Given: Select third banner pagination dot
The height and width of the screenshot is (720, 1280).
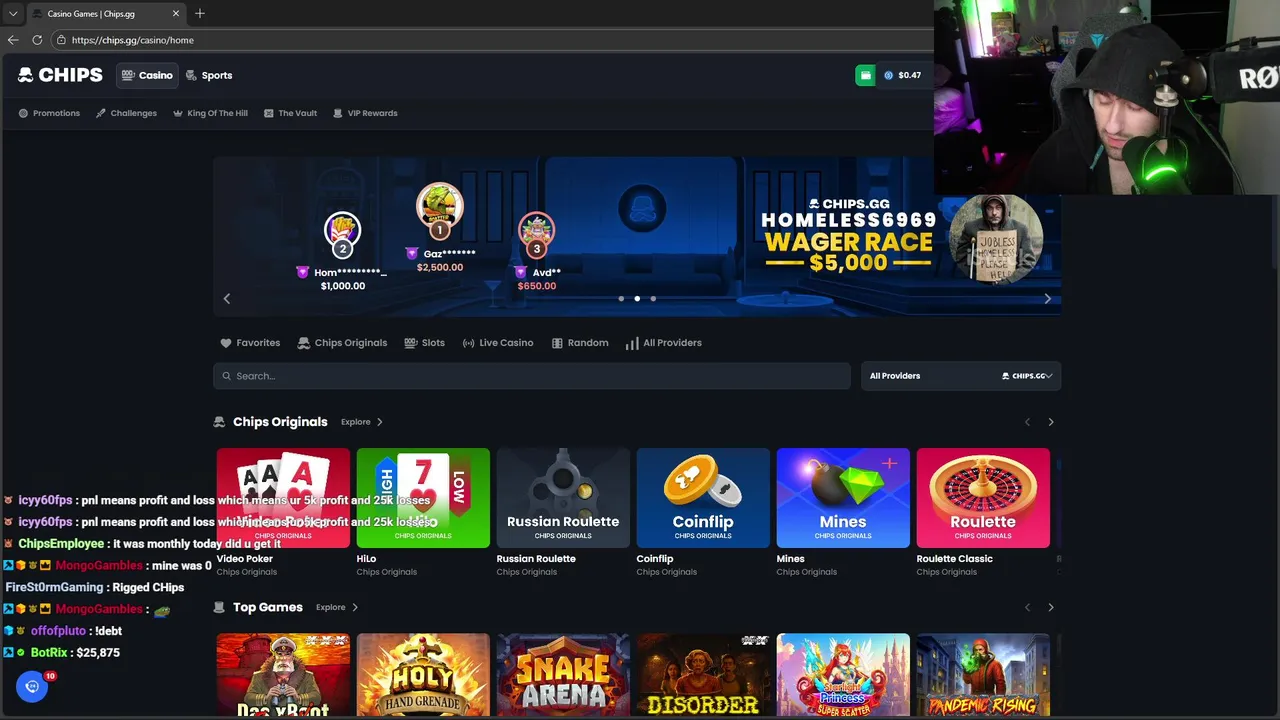Looking at the screenshot, I should pos(653,298).
